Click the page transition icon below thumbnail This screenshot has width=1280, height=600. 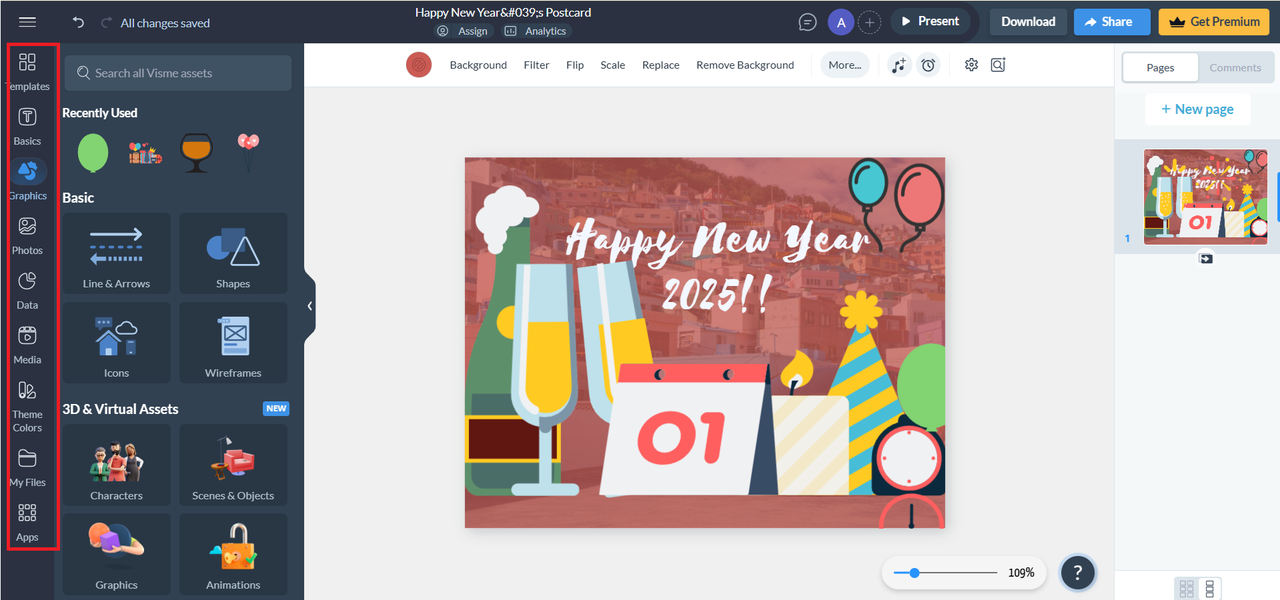(x=1206, y=258)
